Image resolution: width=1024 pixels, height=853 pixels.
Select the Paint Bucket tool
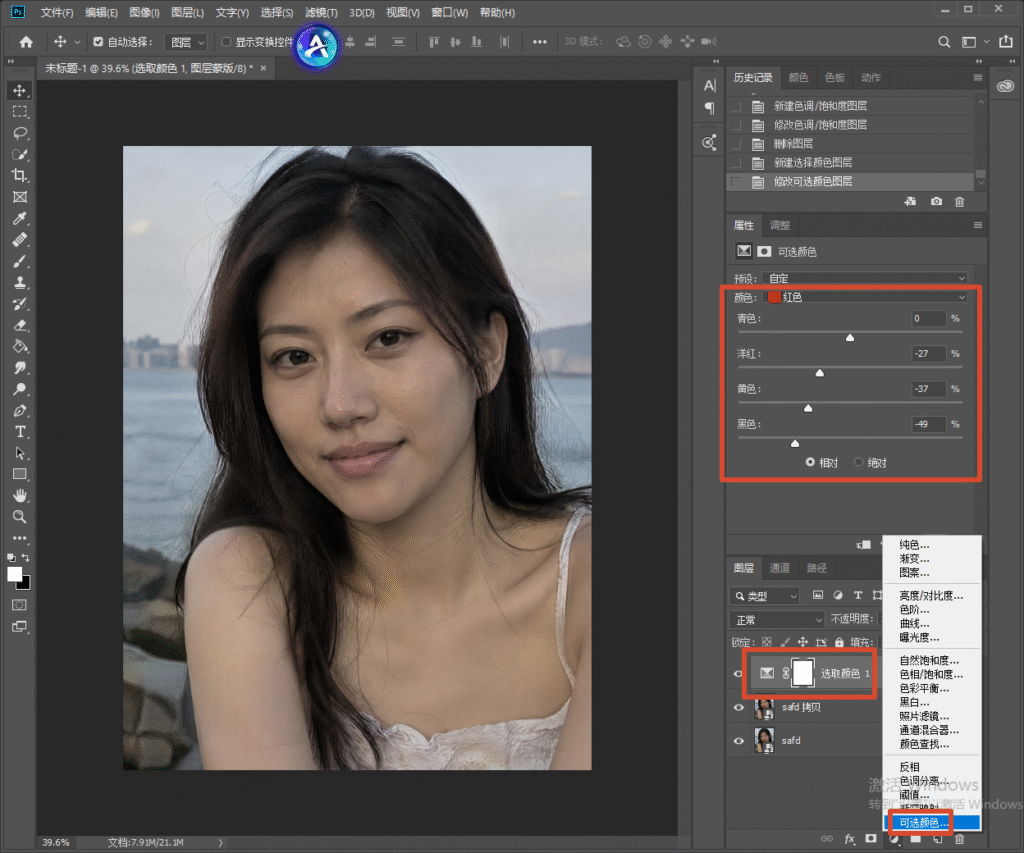(20, 347)
